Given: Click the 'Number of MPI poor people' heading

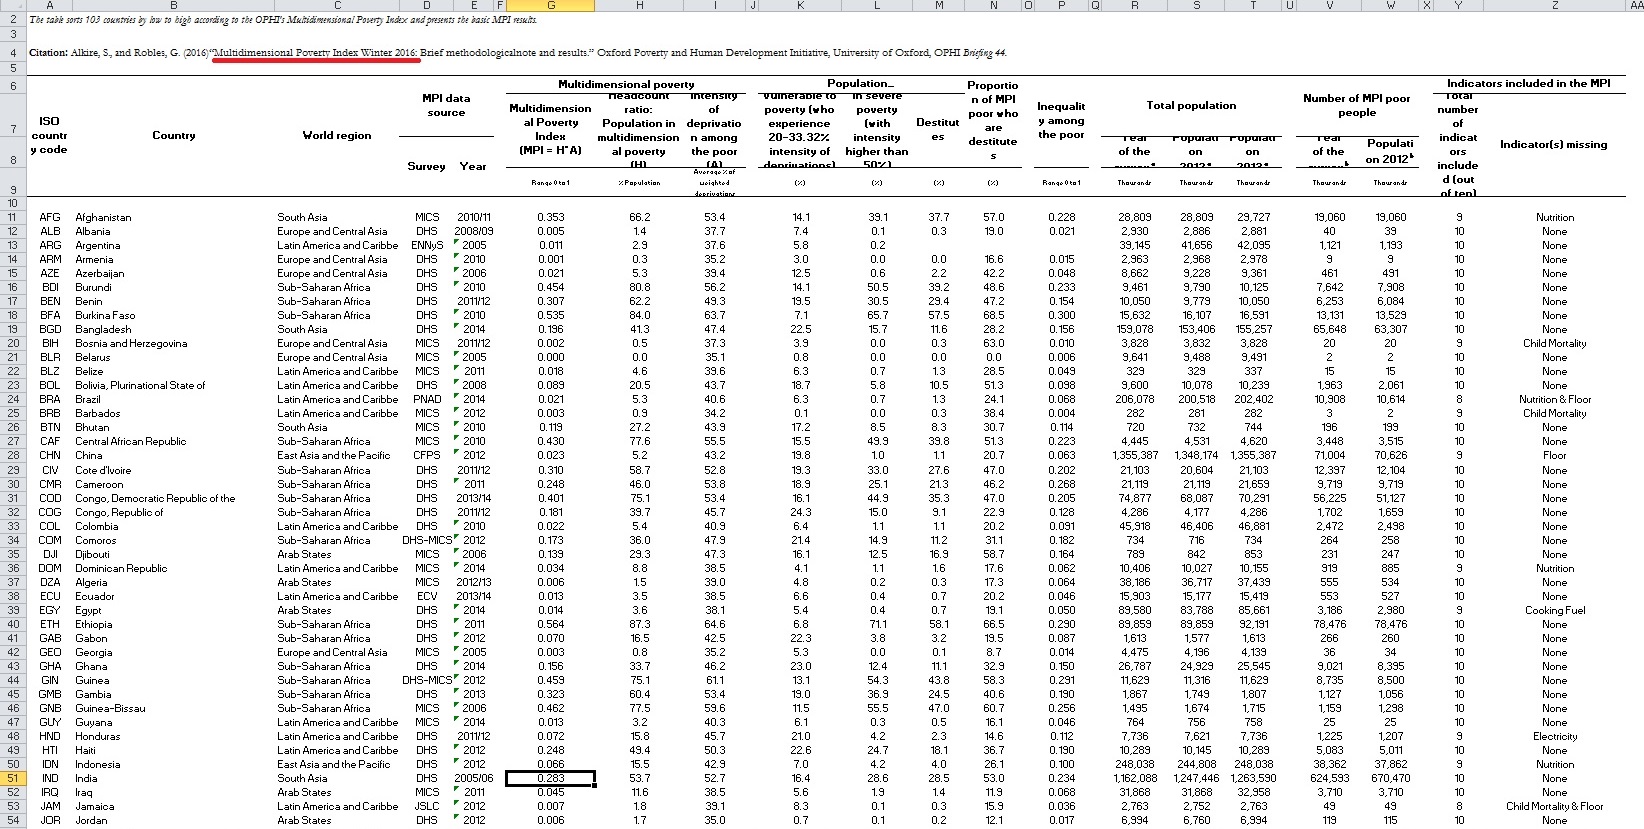Looking at the screenshot, I should tap(1357, 105).
